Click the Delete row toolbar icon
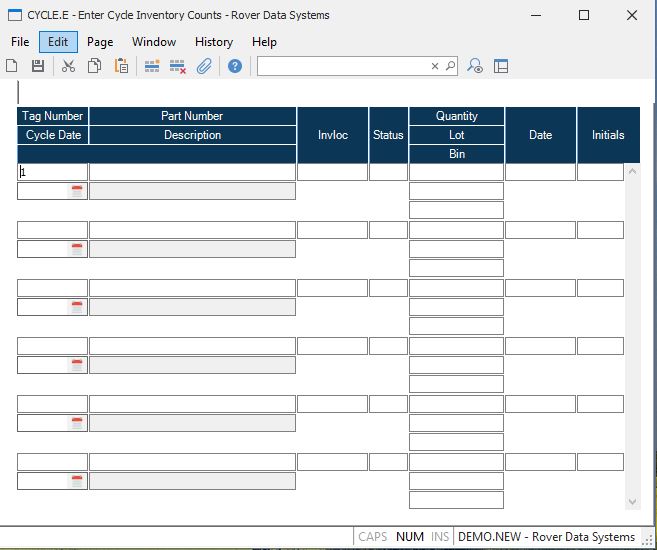 [178, 66]
